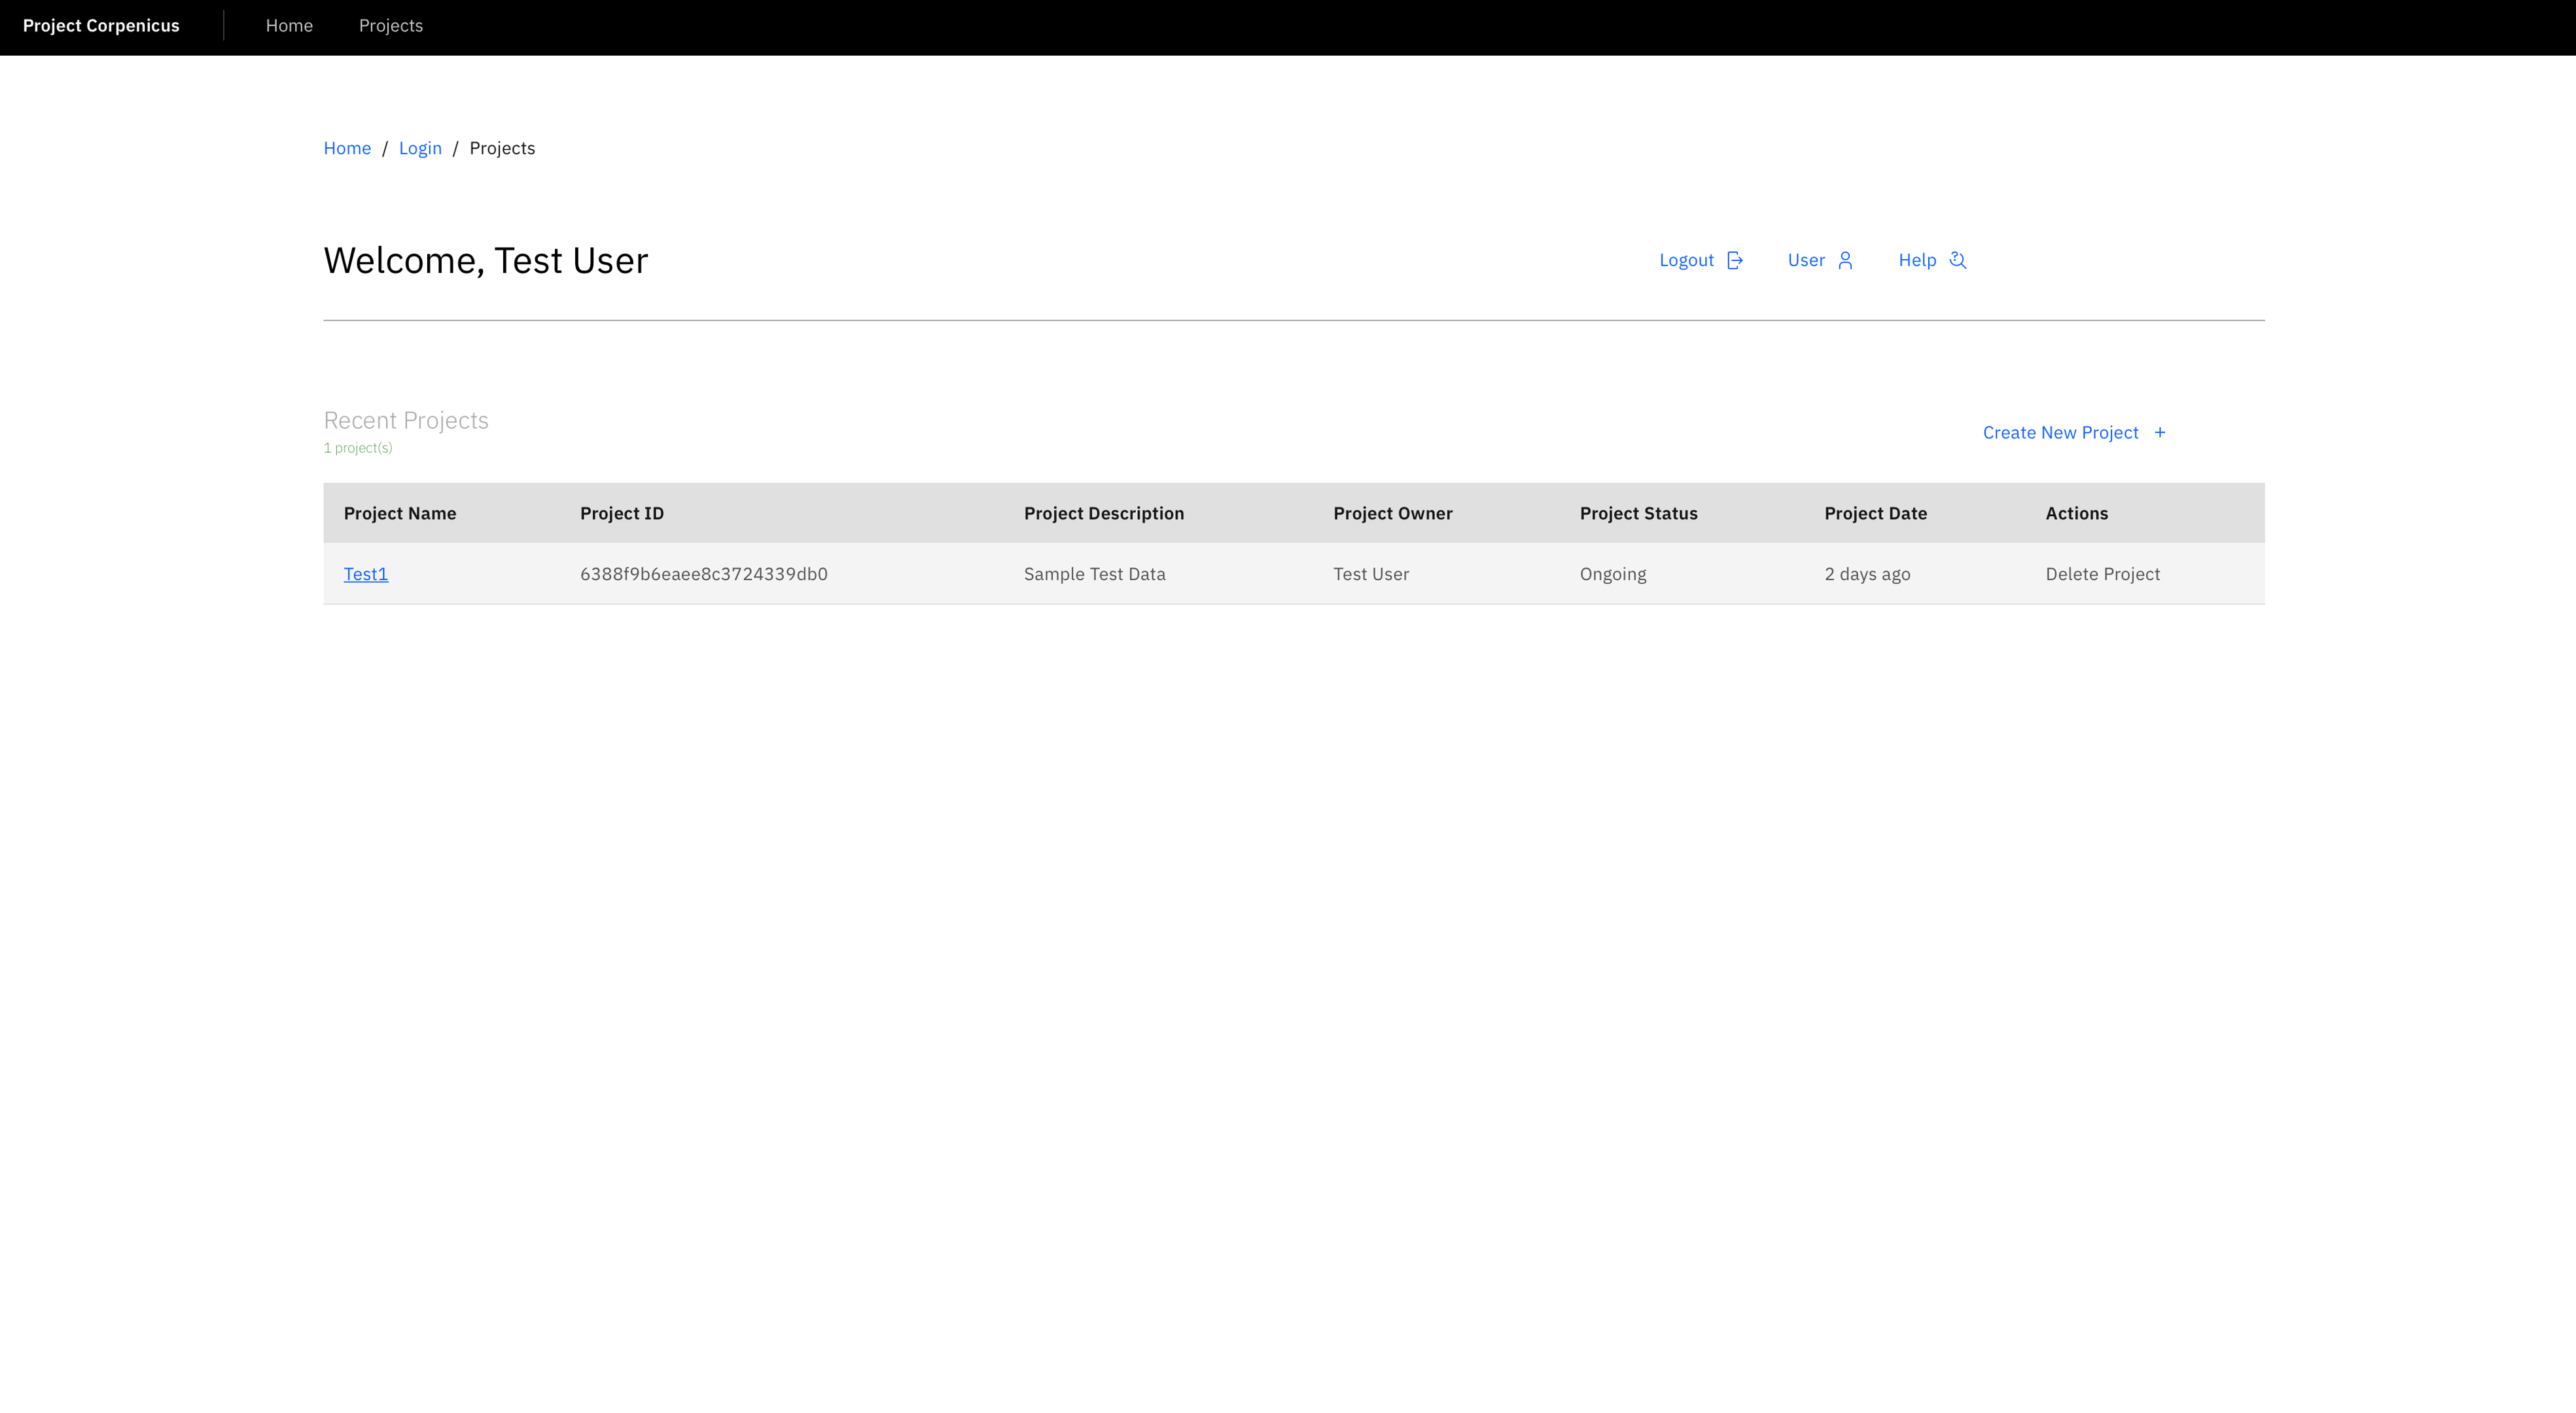This screenshot has height=1413, width=2576.
Task: Click the Project Status column header
Action: [1638, 513]
